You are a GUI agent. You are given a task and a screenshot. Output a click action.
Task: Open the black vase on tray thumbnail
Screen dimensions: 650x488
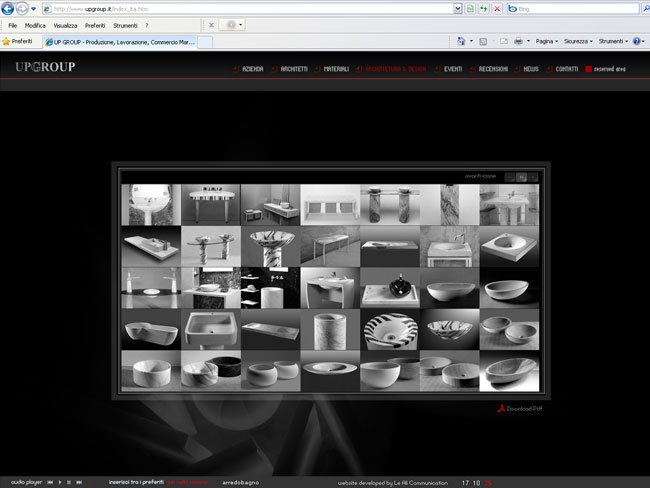pos(390,288)
